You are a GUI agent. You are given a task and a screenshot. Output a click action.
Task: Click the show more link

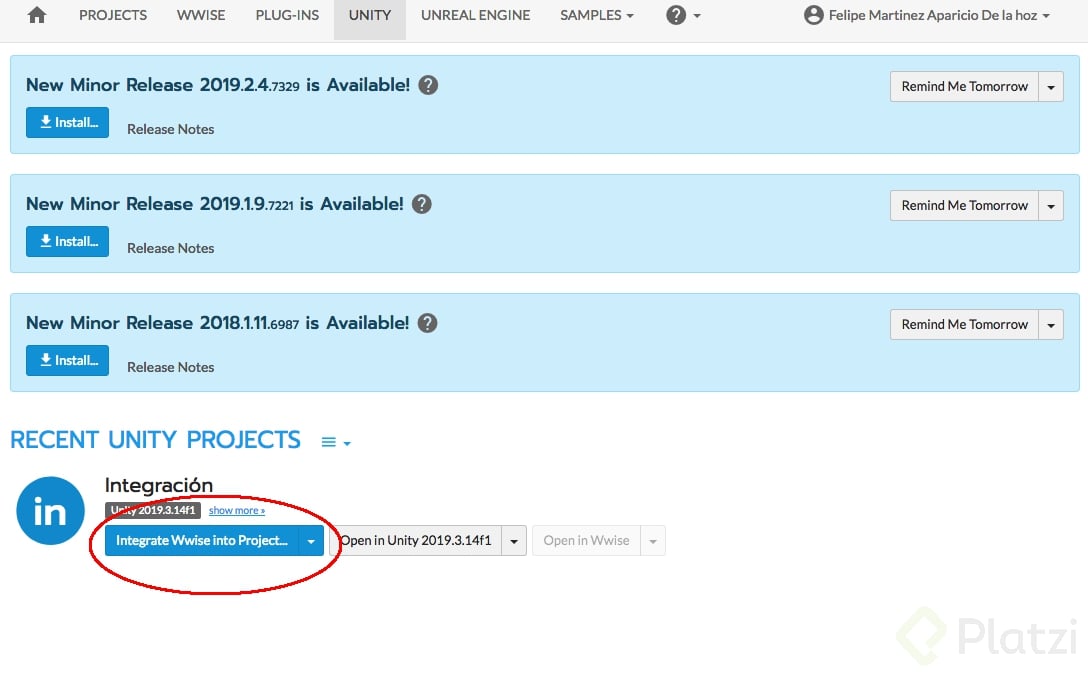point(237,511)
